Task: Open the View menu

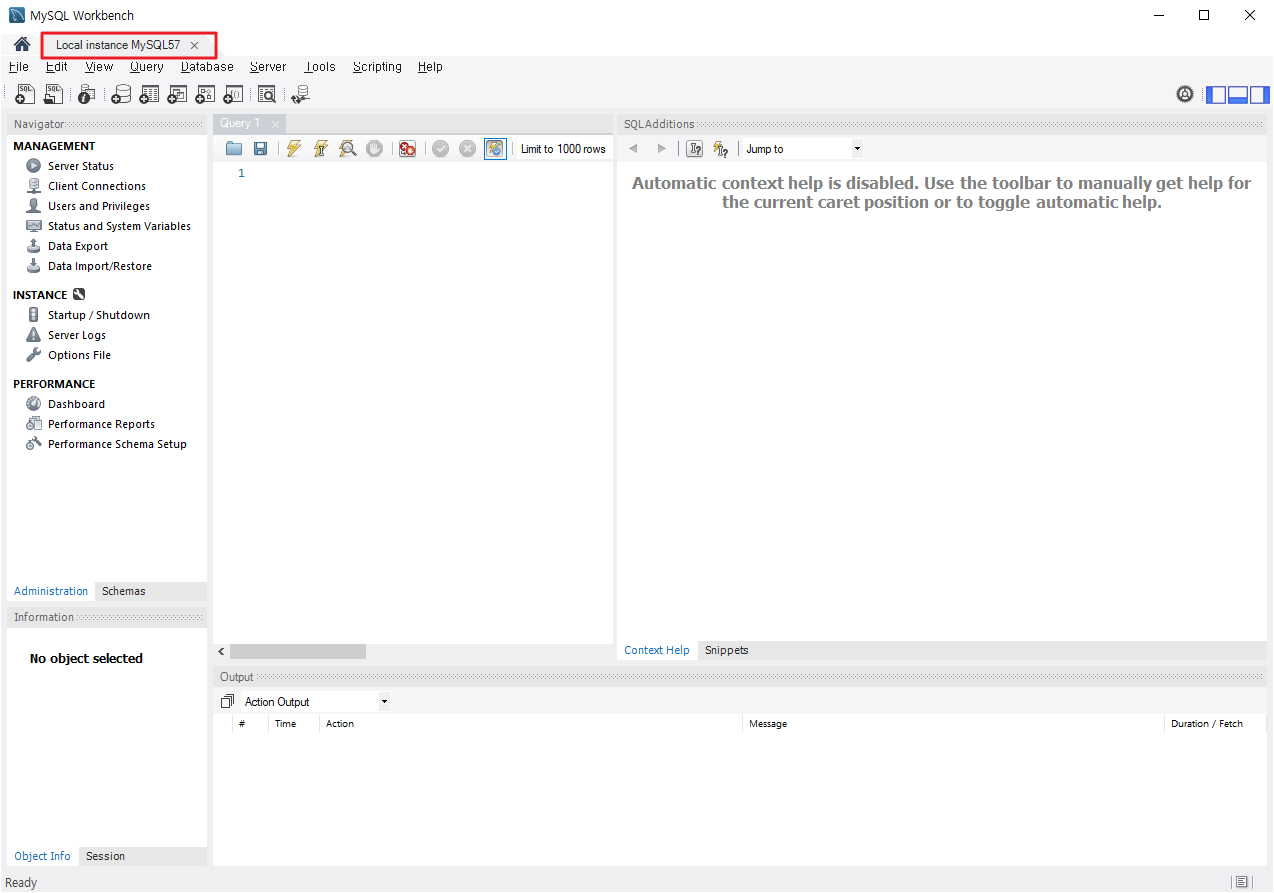Action: pyautogui.click(x=99, y=67)
